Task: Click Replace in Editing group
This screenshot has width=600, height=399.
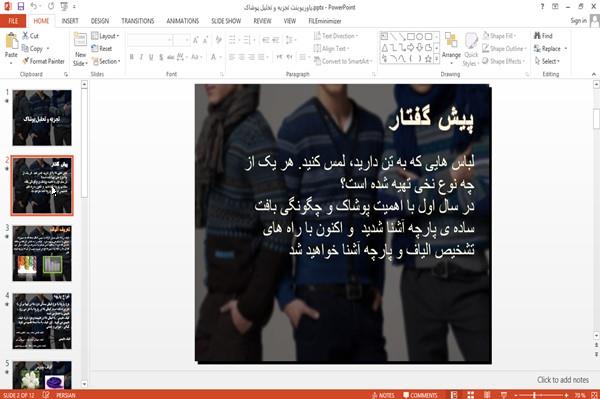Action: 547,49
